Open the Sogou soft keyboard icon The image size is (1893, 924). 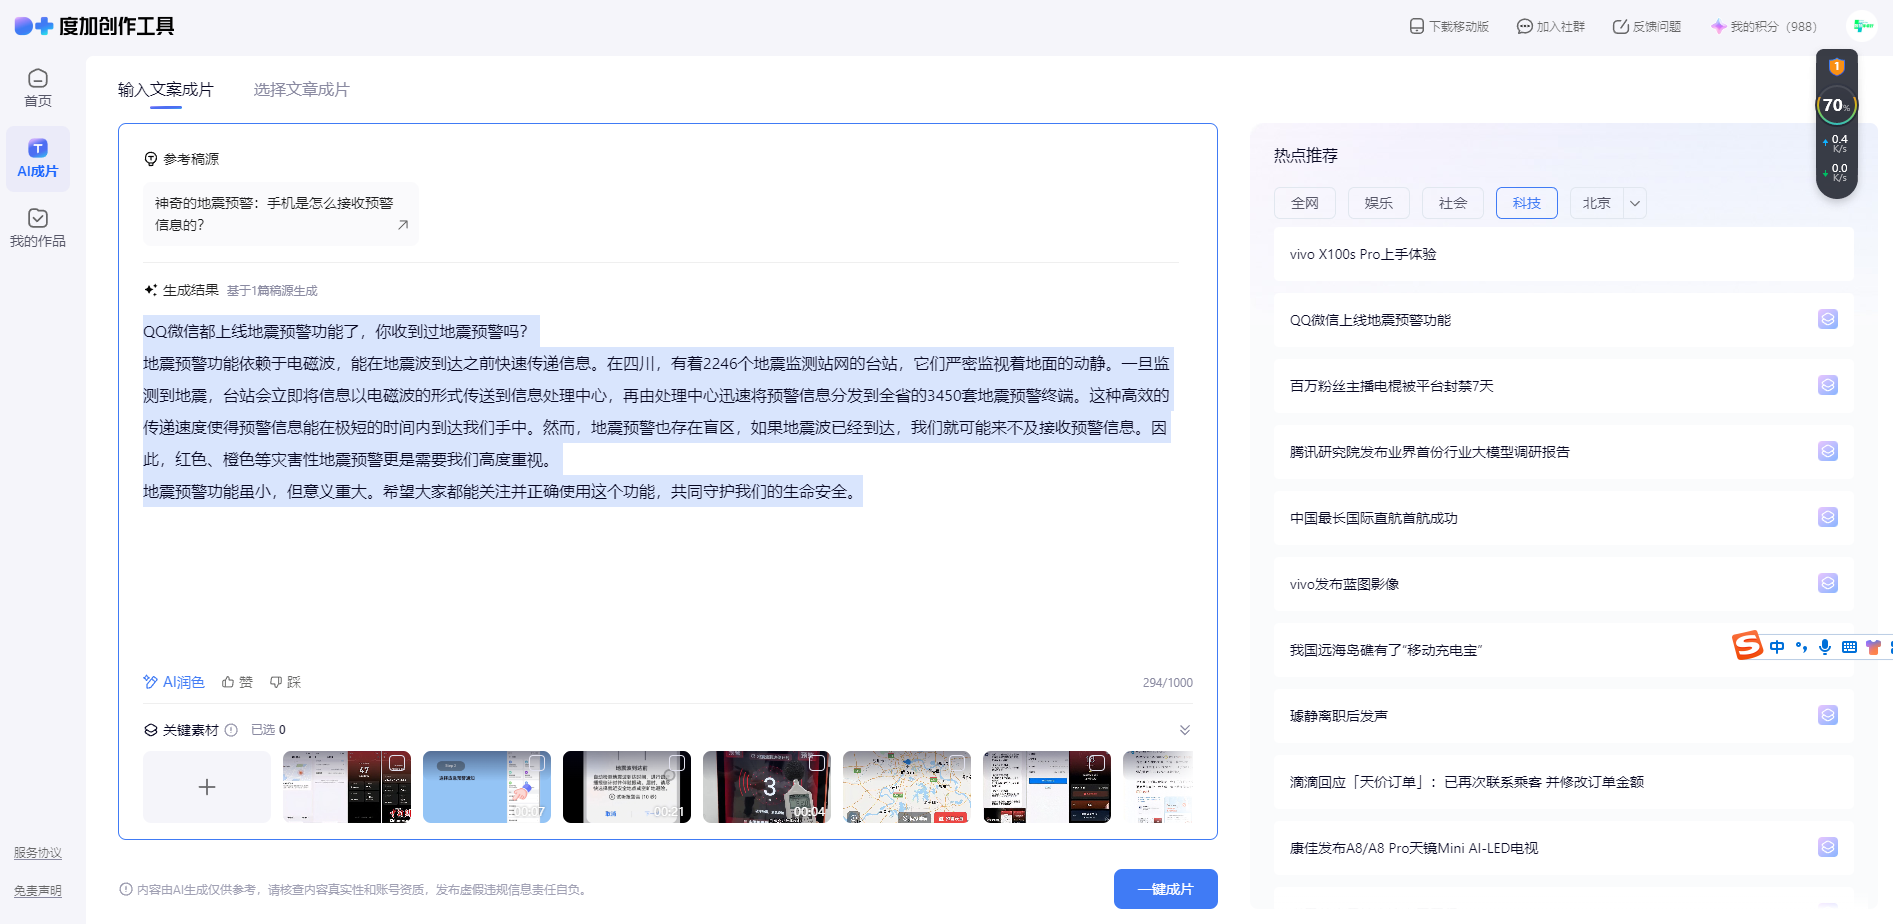click(1849, 647)
